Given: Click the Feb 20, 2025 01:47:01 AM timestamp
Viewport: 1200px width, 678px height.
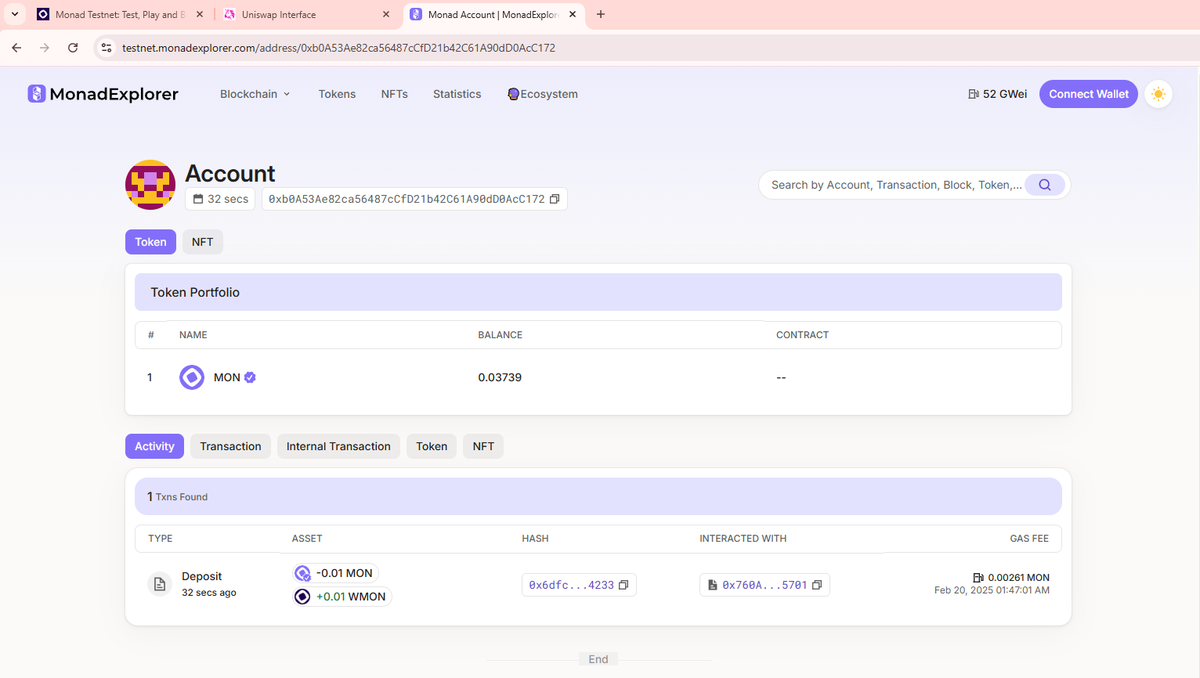Looking at the screenshot, I should click(992, 590).
